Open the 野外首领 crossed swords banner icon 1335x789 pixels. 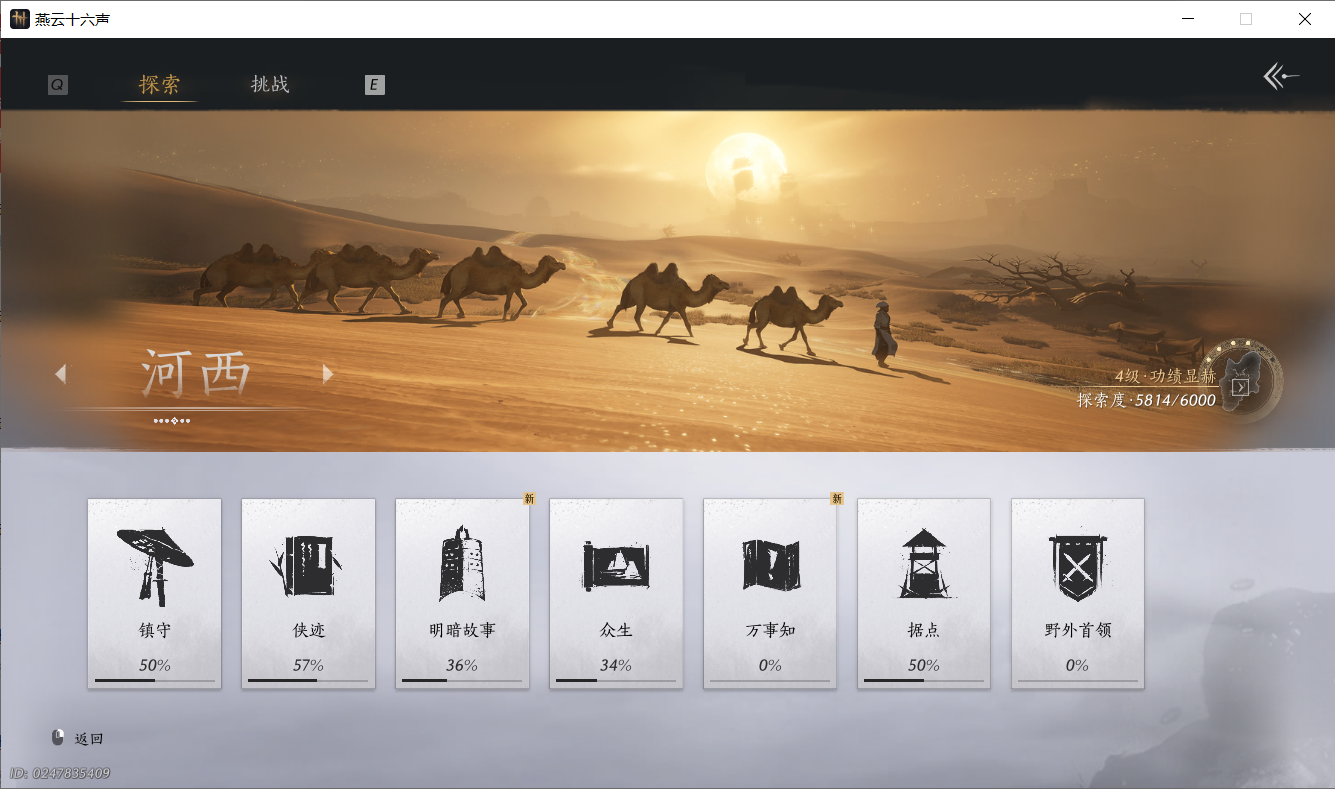click(x=1077, y=567)
